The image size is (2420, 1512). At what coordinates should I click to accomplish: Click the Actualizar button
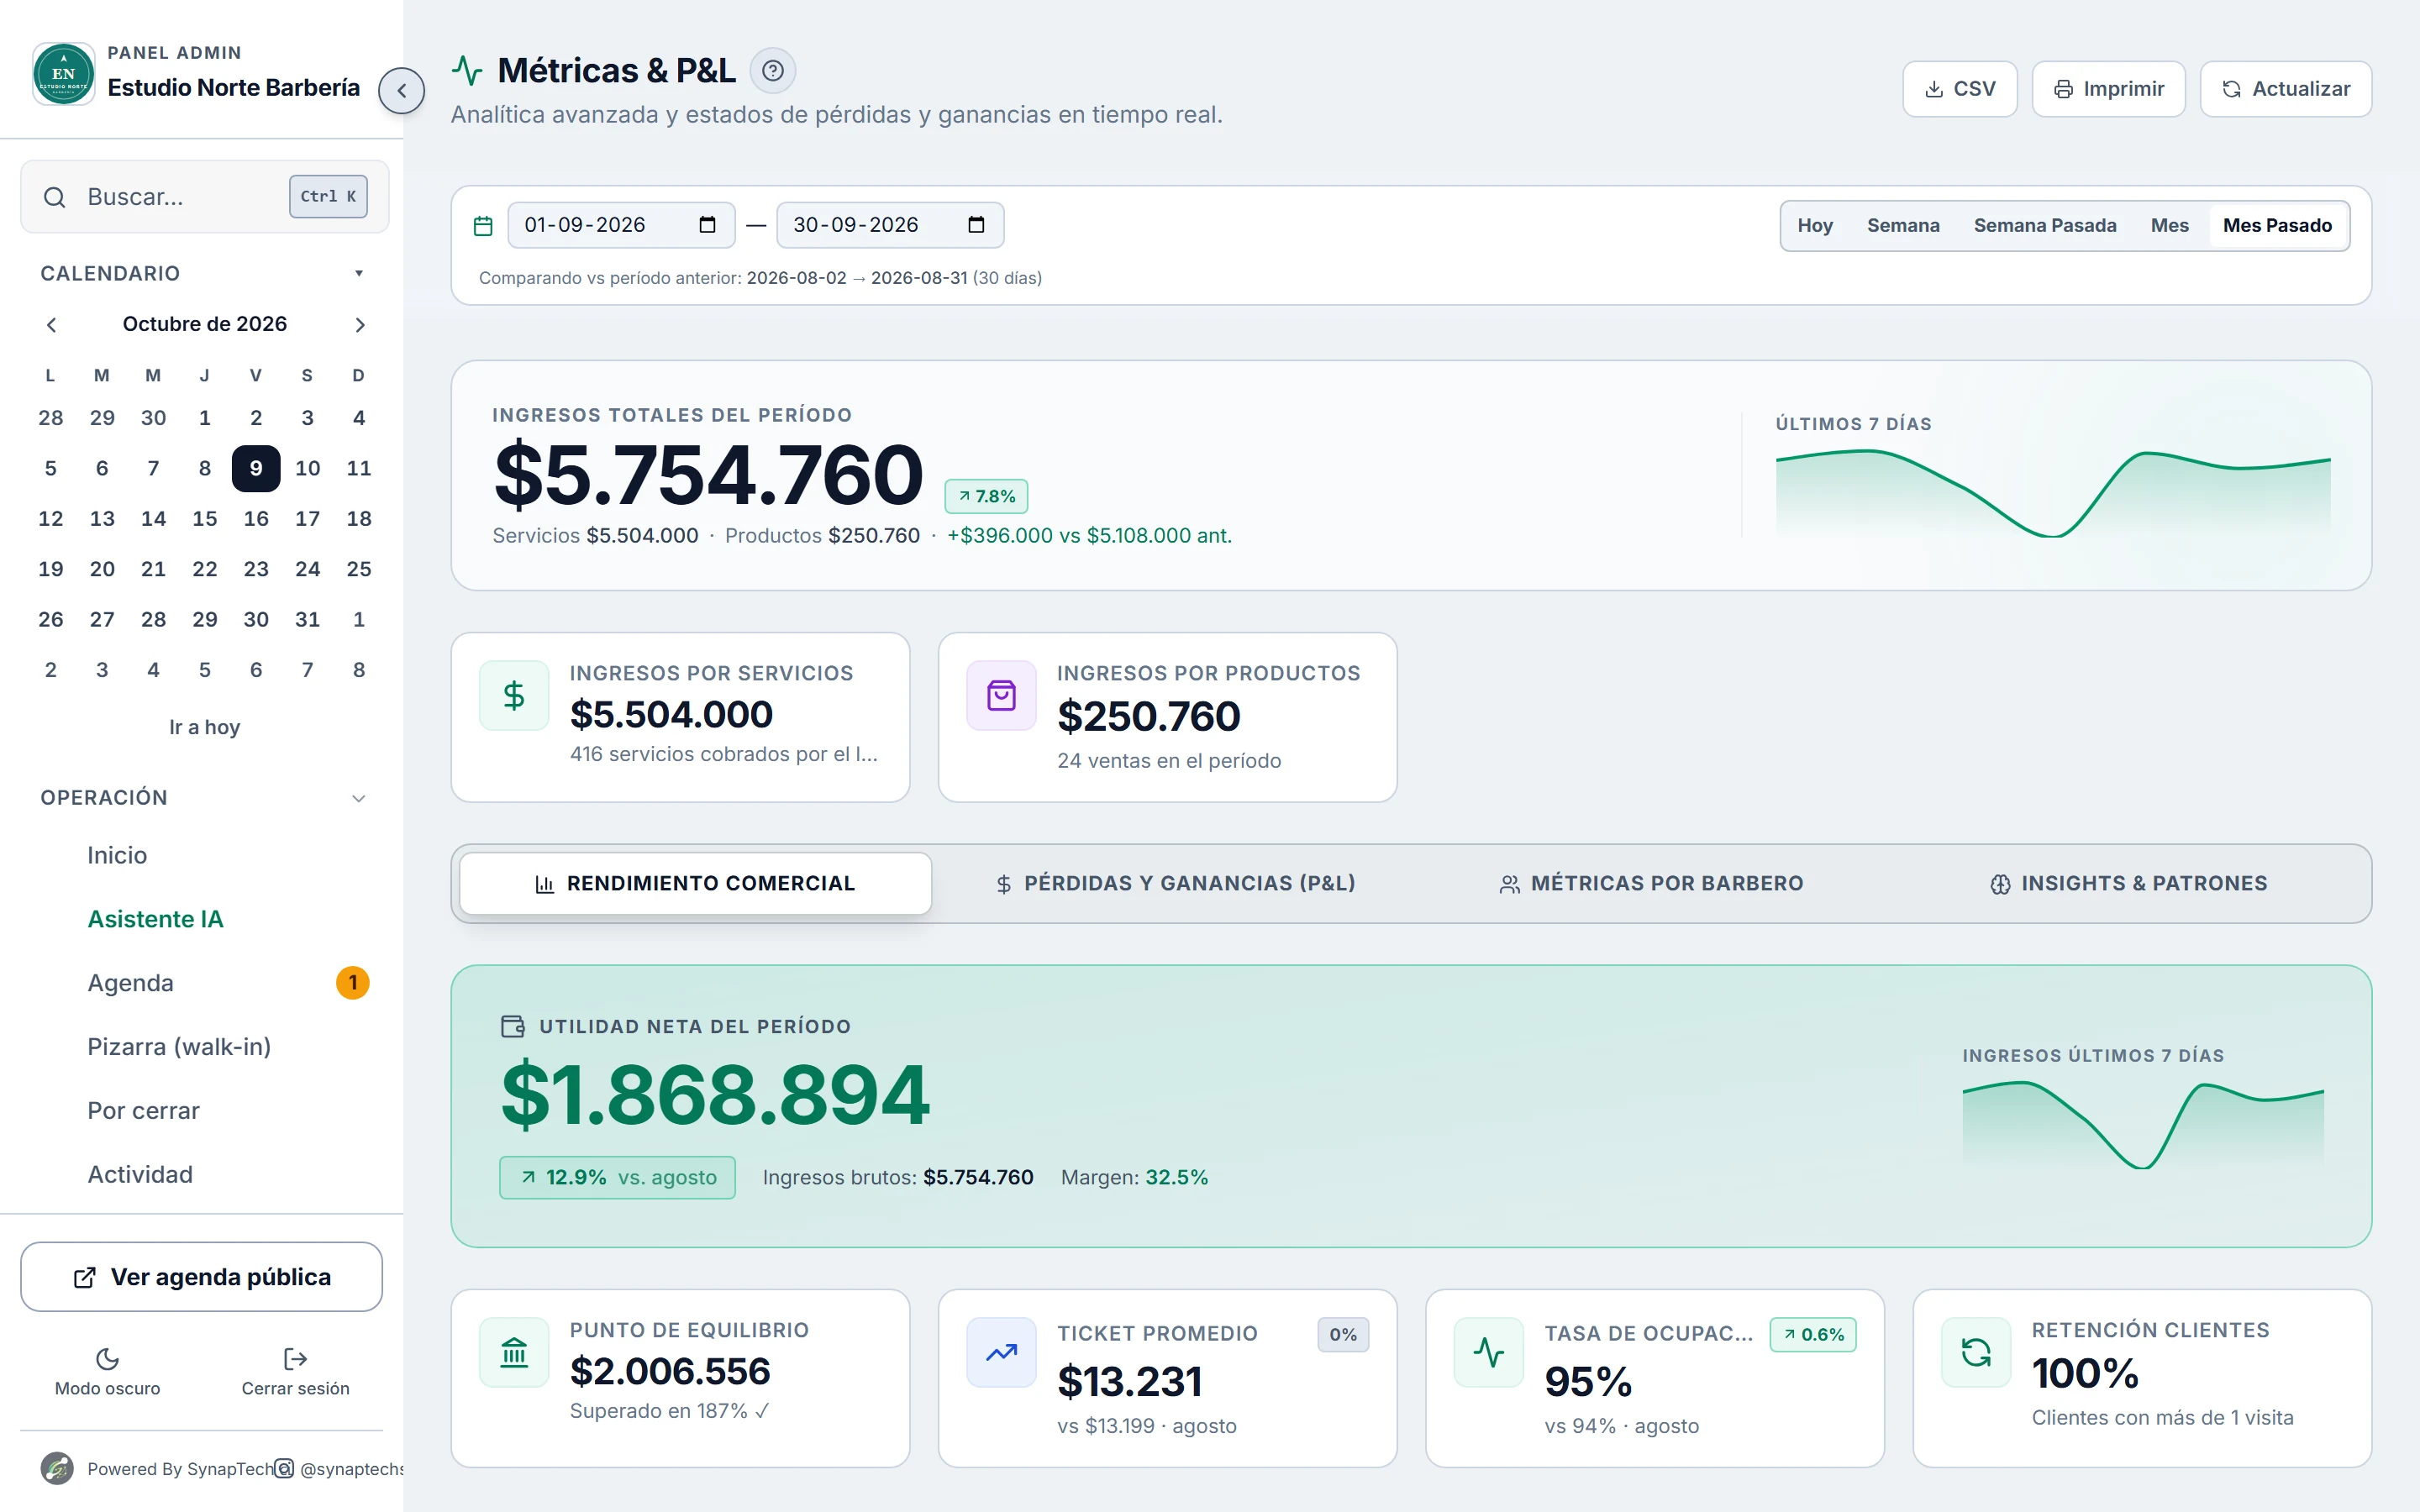click(2285, 89)
